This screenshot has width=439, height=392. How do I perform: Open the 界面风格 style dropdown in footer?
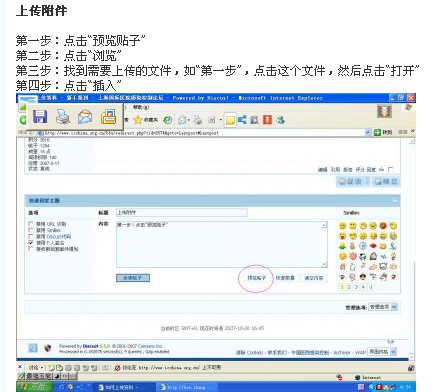coord(382,352)
